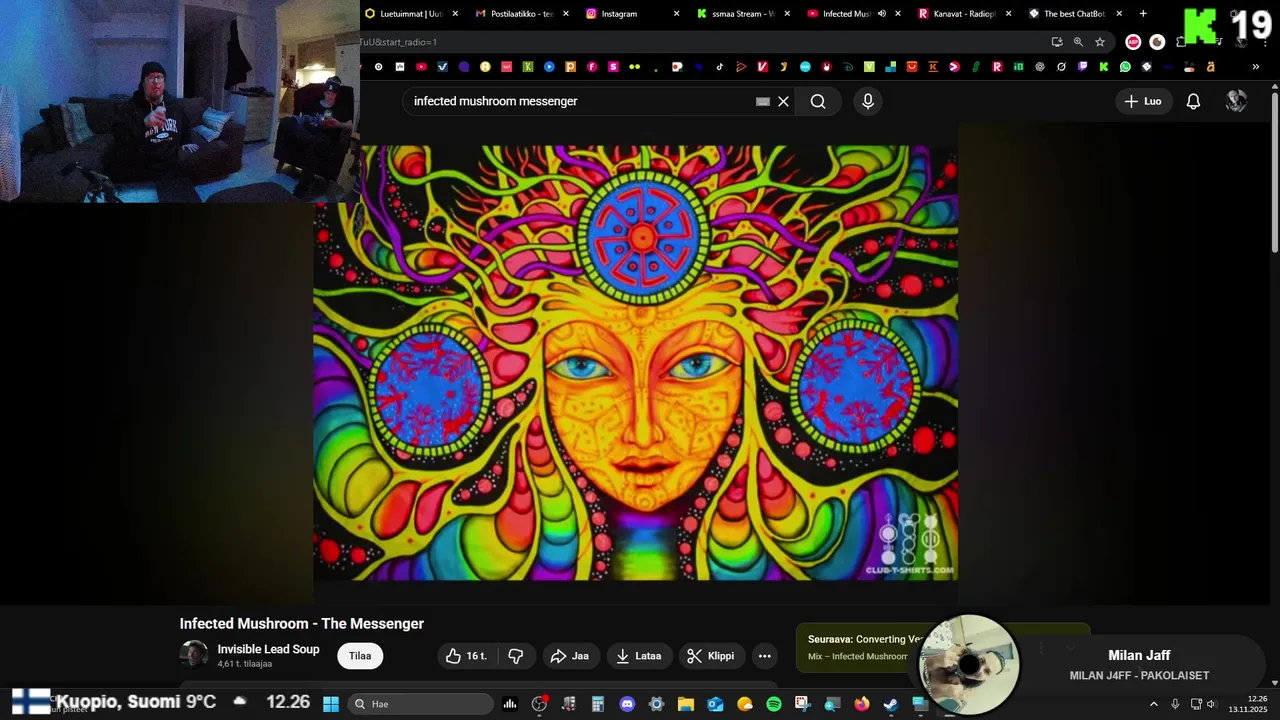This screenshot has height=720, width=1280.
Task: Create a clip with Klippi button
Action: click(711, 656)
